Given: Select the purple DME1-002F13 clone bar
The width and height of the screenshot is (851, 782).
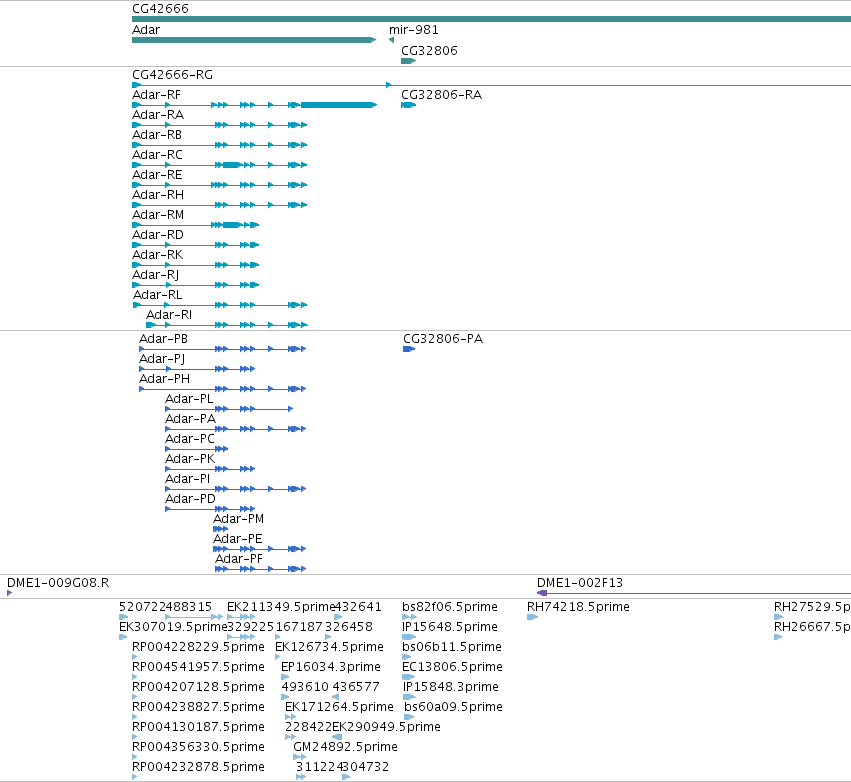Looking at the screenshot, I should tap(694, 593).
